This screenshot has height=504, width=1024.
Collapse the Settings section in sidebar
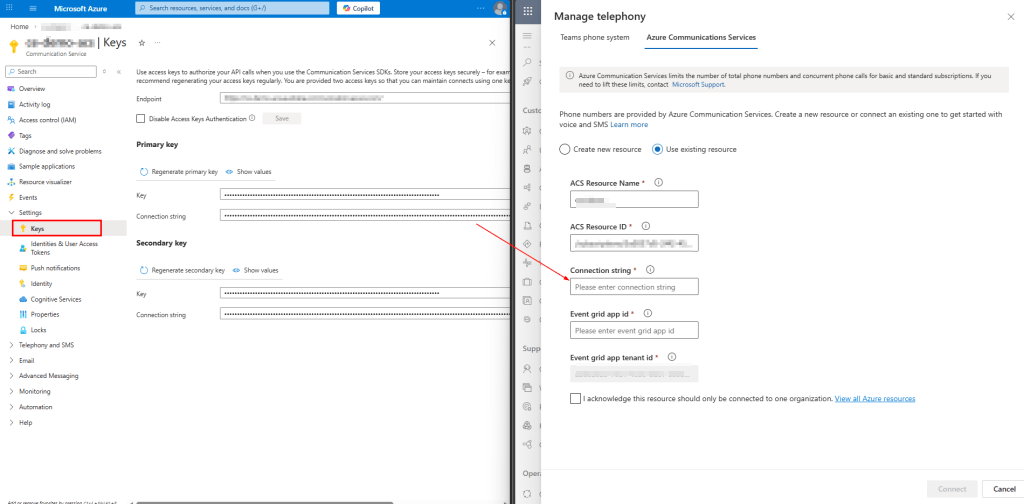tap(11, 213)
